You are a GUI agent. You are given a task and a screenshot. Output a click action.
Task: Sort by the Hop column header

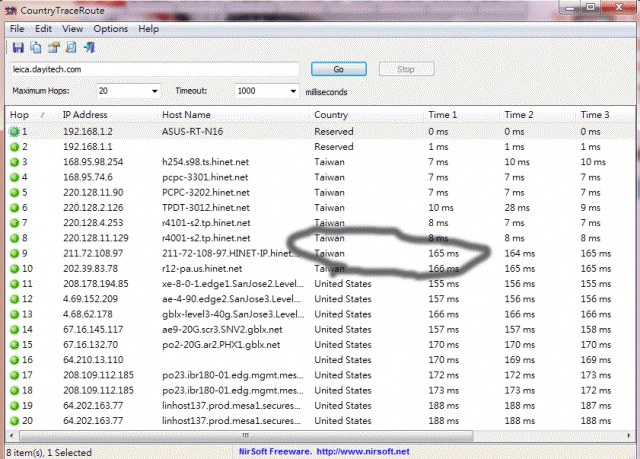(32, 115)
